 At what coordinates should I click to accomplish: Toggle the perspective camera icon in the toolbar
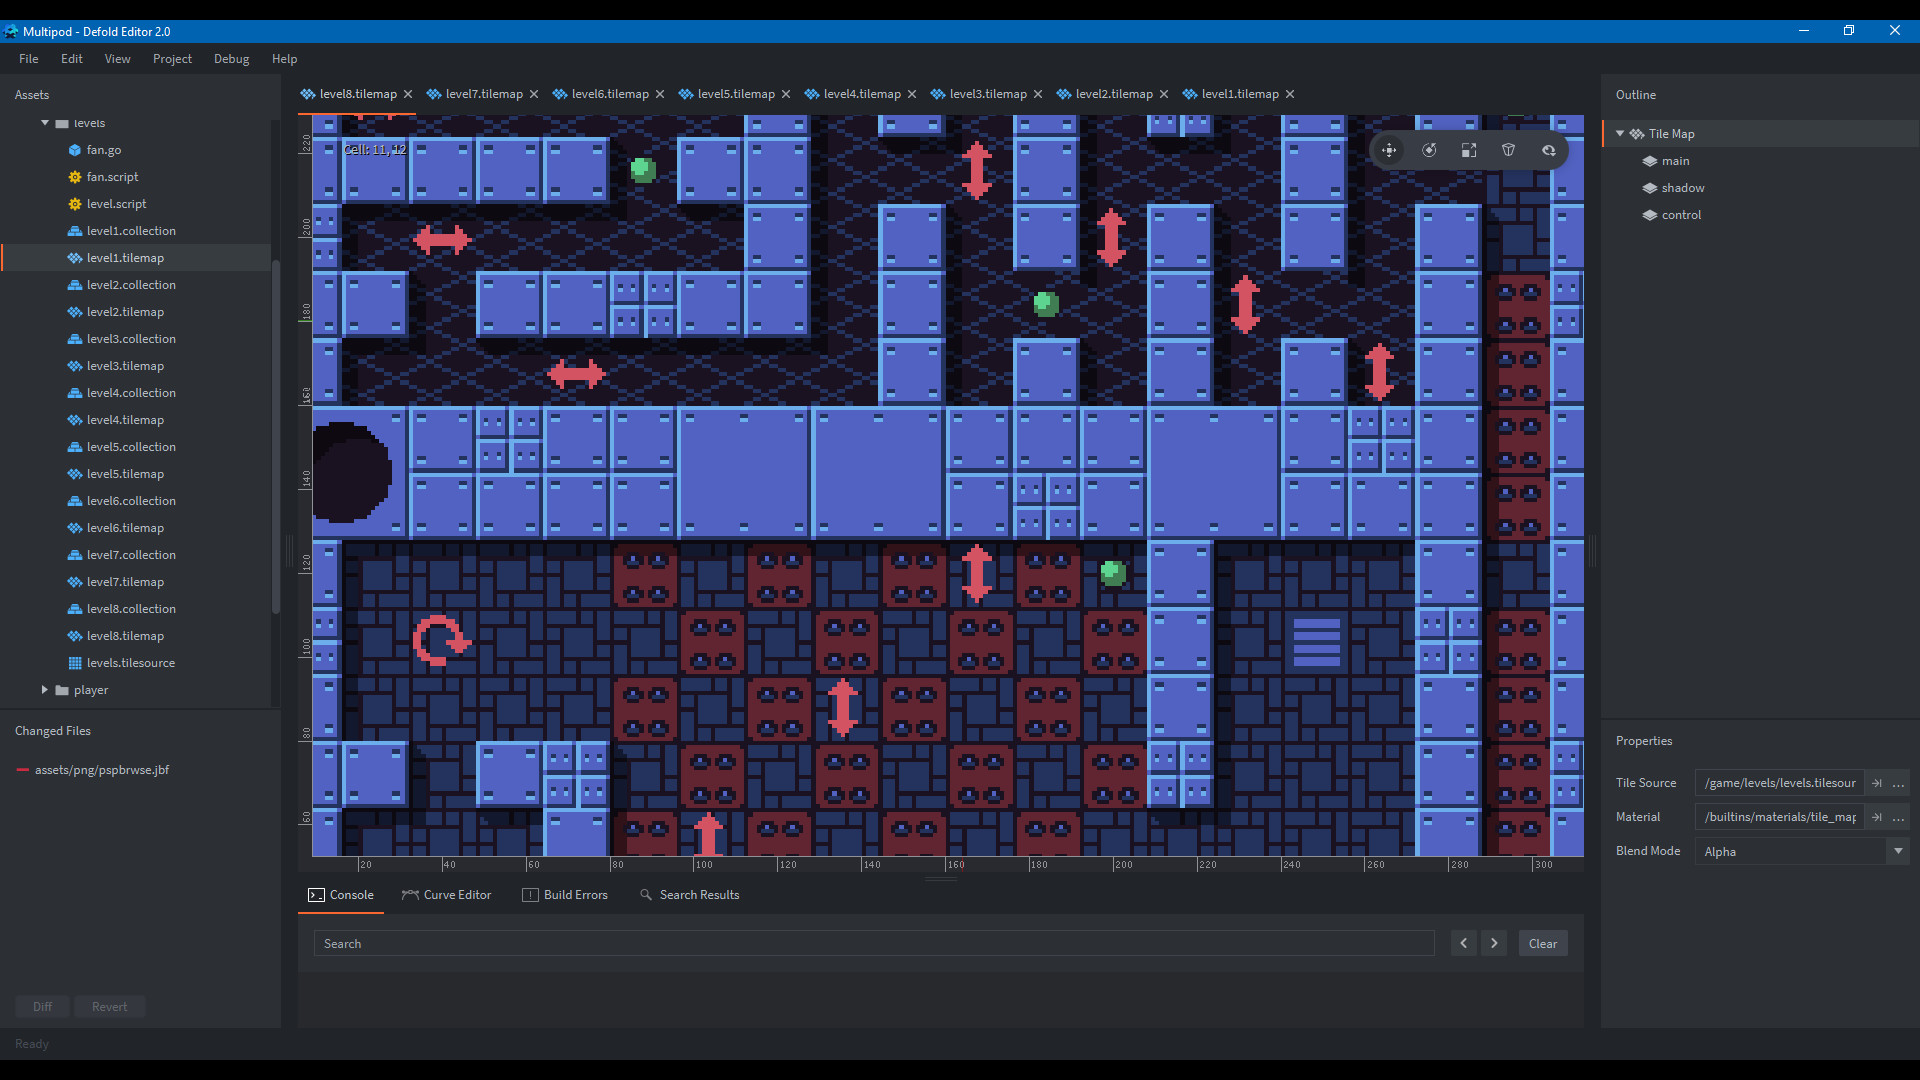[1509, 150]
